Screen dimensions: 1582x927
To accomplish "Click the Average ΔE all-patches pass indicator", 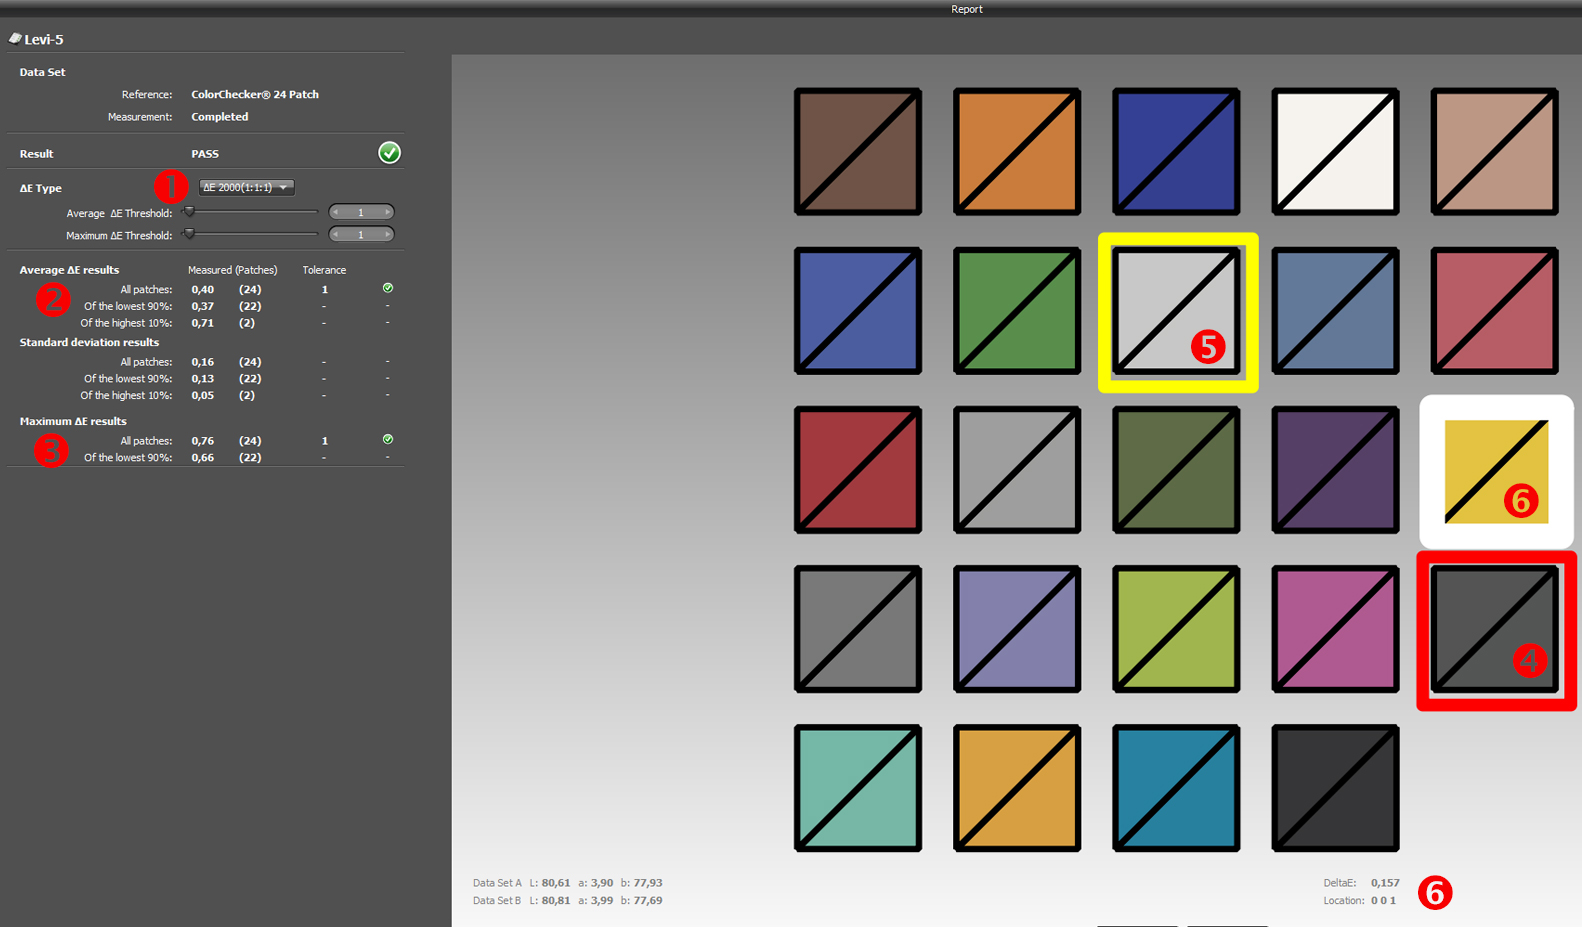I will (388, 288).
